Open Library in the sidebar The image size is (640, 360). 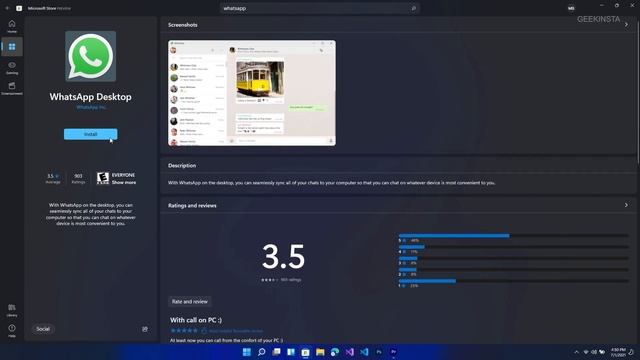point(12,310)
